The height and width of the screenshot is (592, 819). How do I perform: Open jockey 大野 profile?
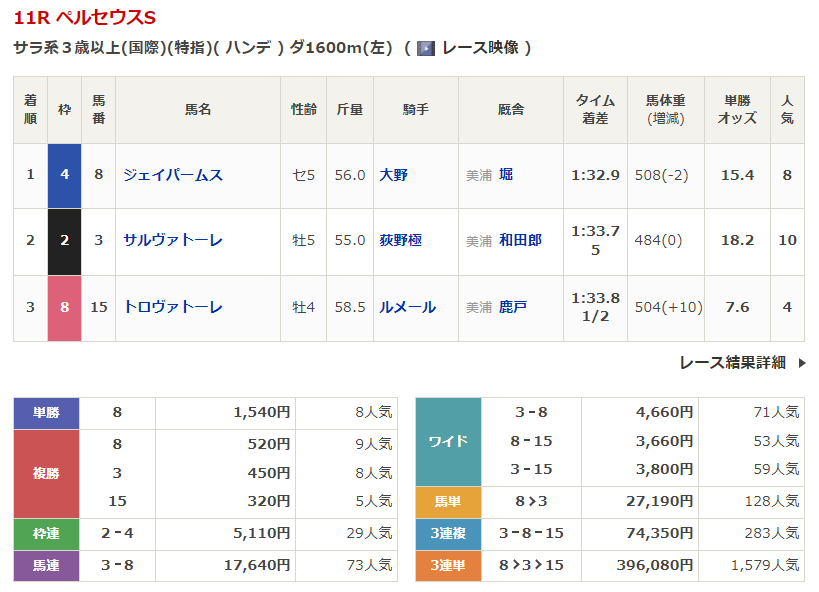tap(393, 175)
